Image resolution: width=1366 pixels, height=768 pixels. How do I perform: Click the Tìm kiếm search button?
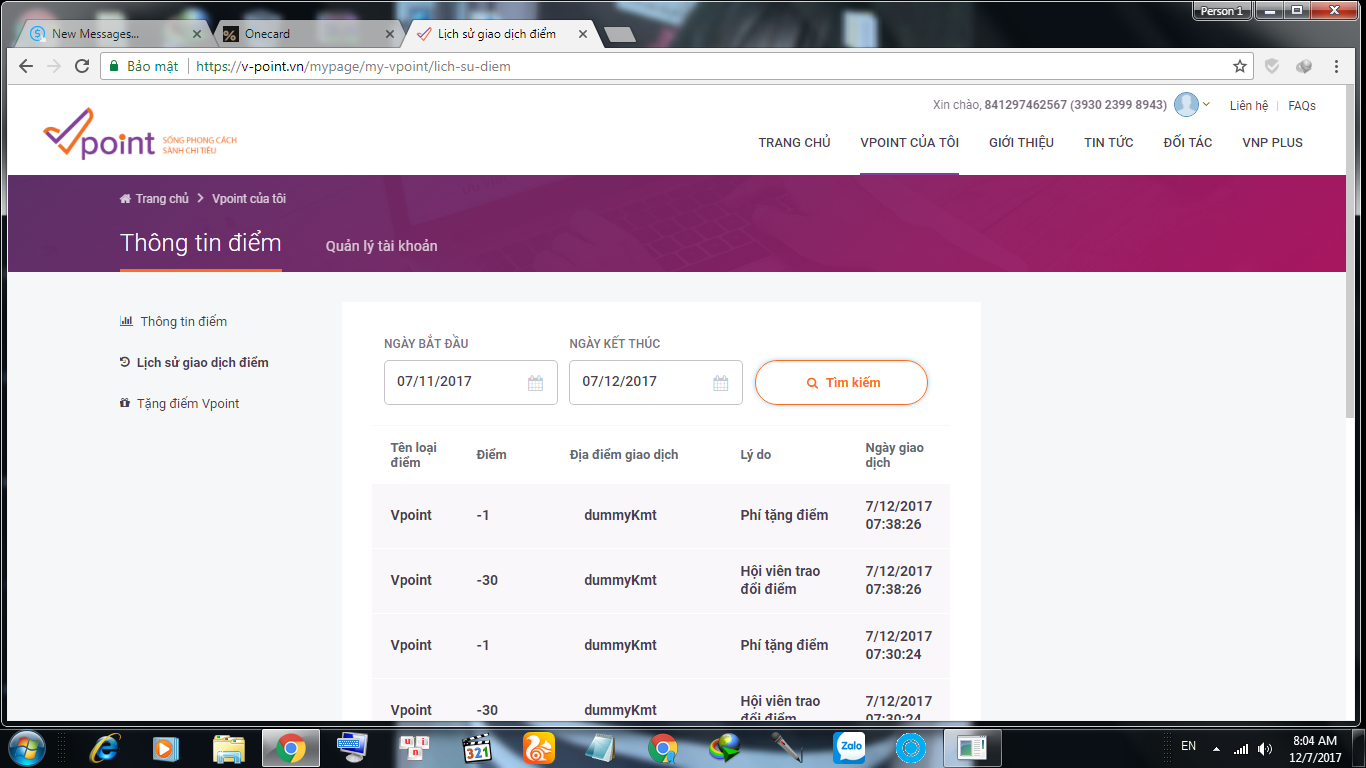pyautogui.click(x=841, y=383)
